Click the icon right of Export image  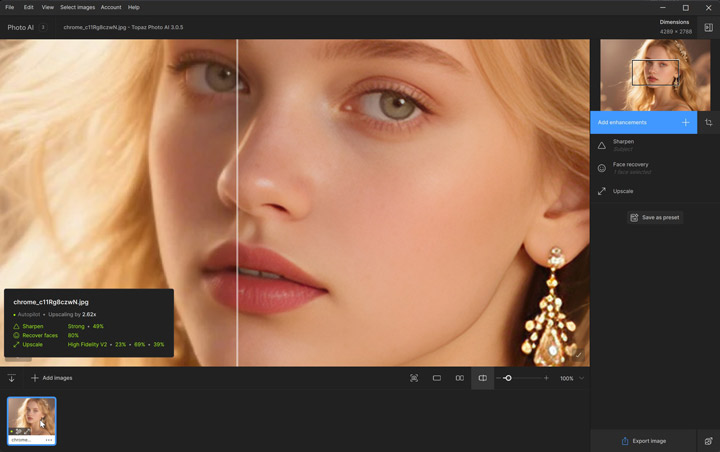coord(709,441)
